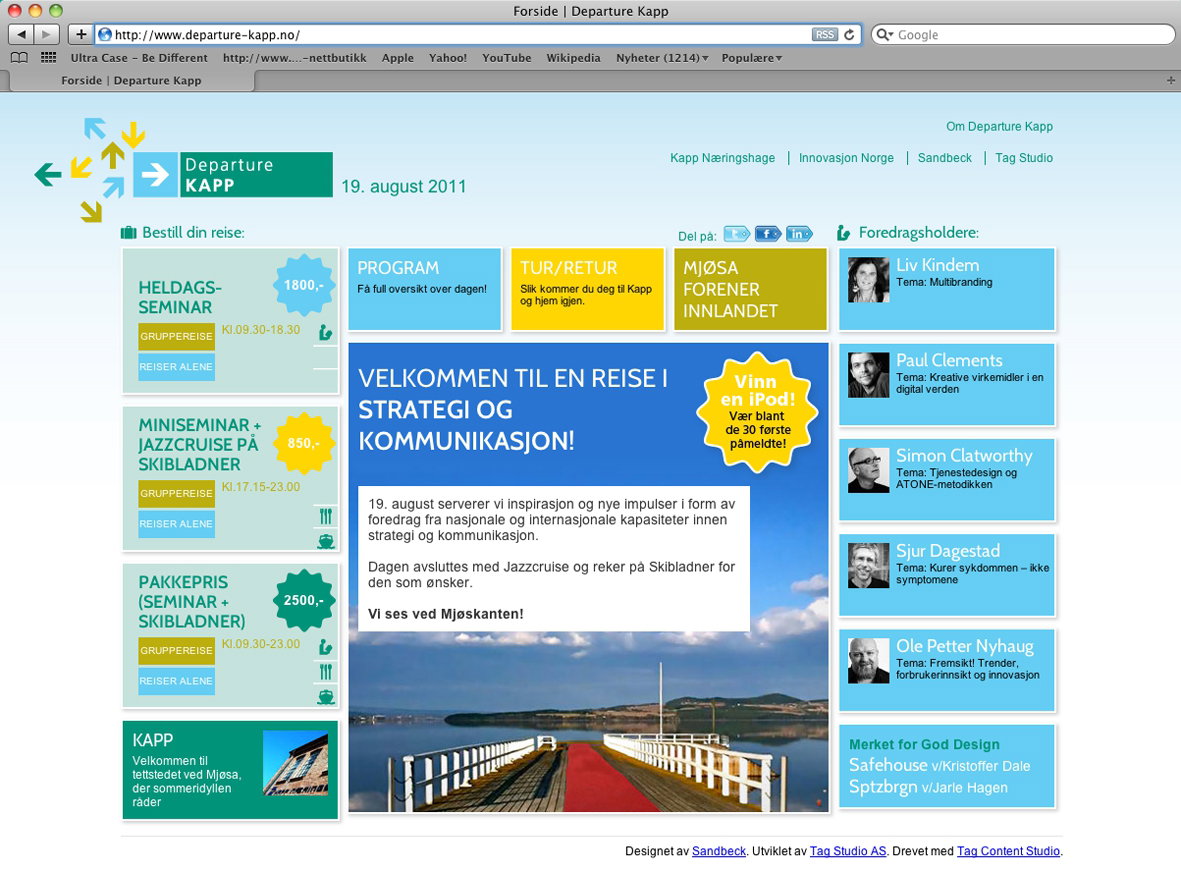Go back with the browser back arrow
Viewport: 1181px width, 871px height.
pos(21,35)
